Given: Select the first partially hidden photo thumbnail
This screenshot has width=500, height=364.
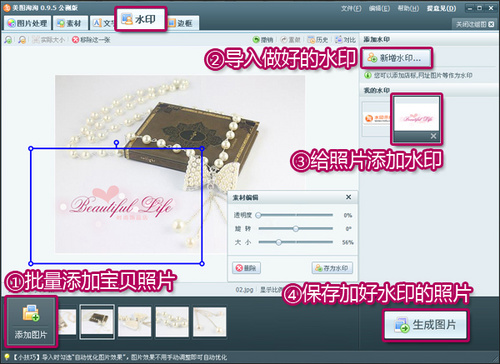Looking at the screenshot, I should (67, 322).
